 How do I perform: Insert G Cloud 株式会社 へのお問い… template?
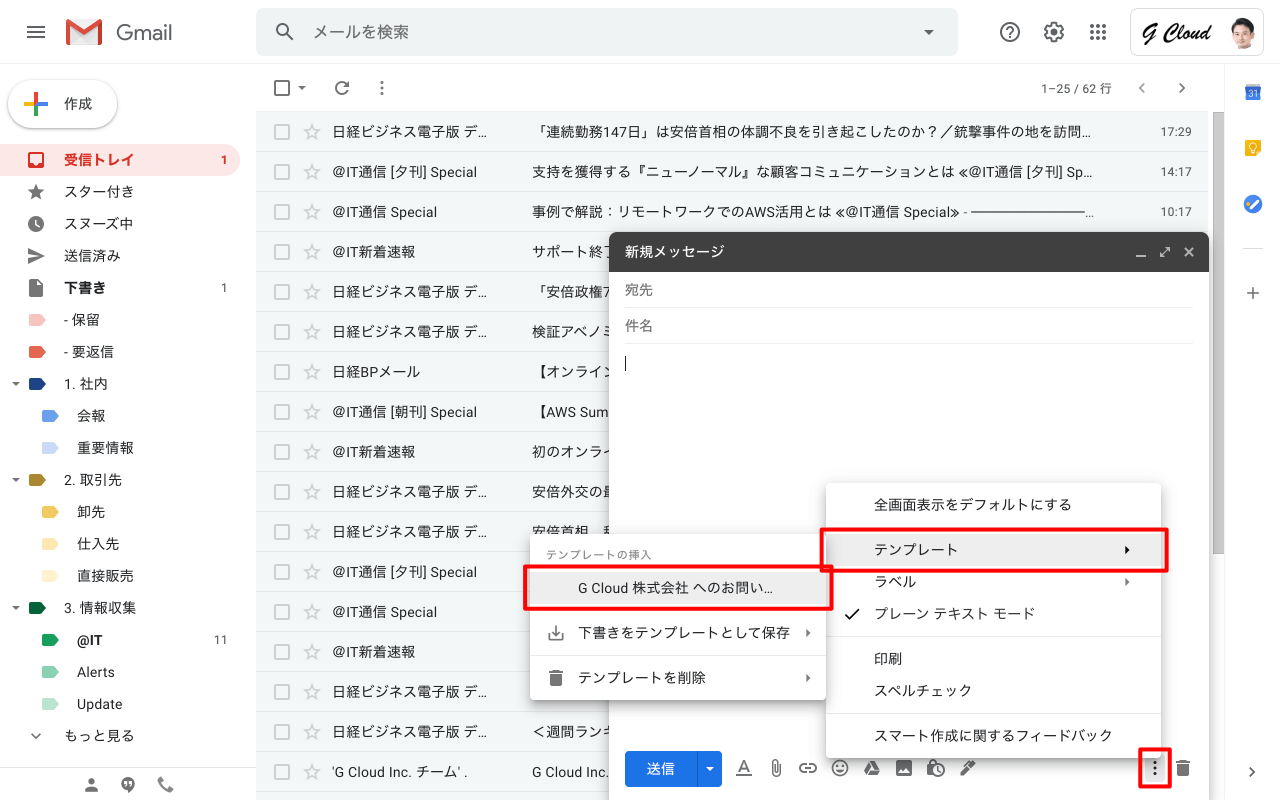click(678, 589)
